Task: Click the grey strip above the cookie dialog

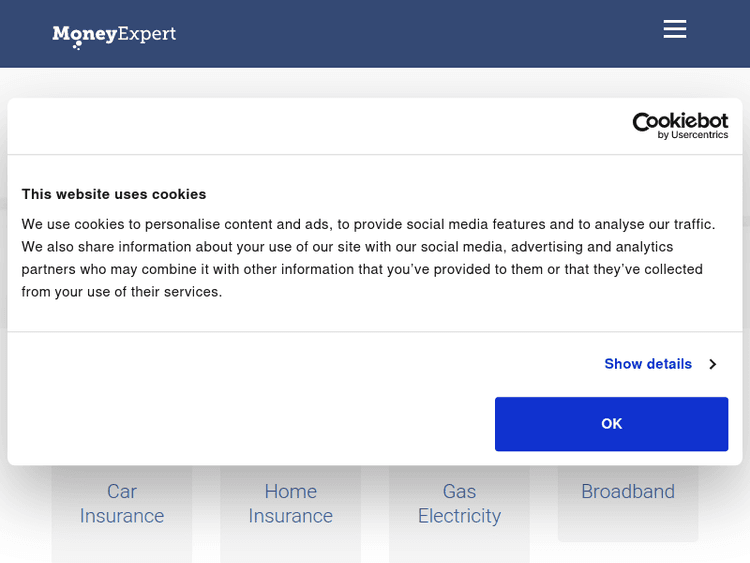Action: click(375, 82)
